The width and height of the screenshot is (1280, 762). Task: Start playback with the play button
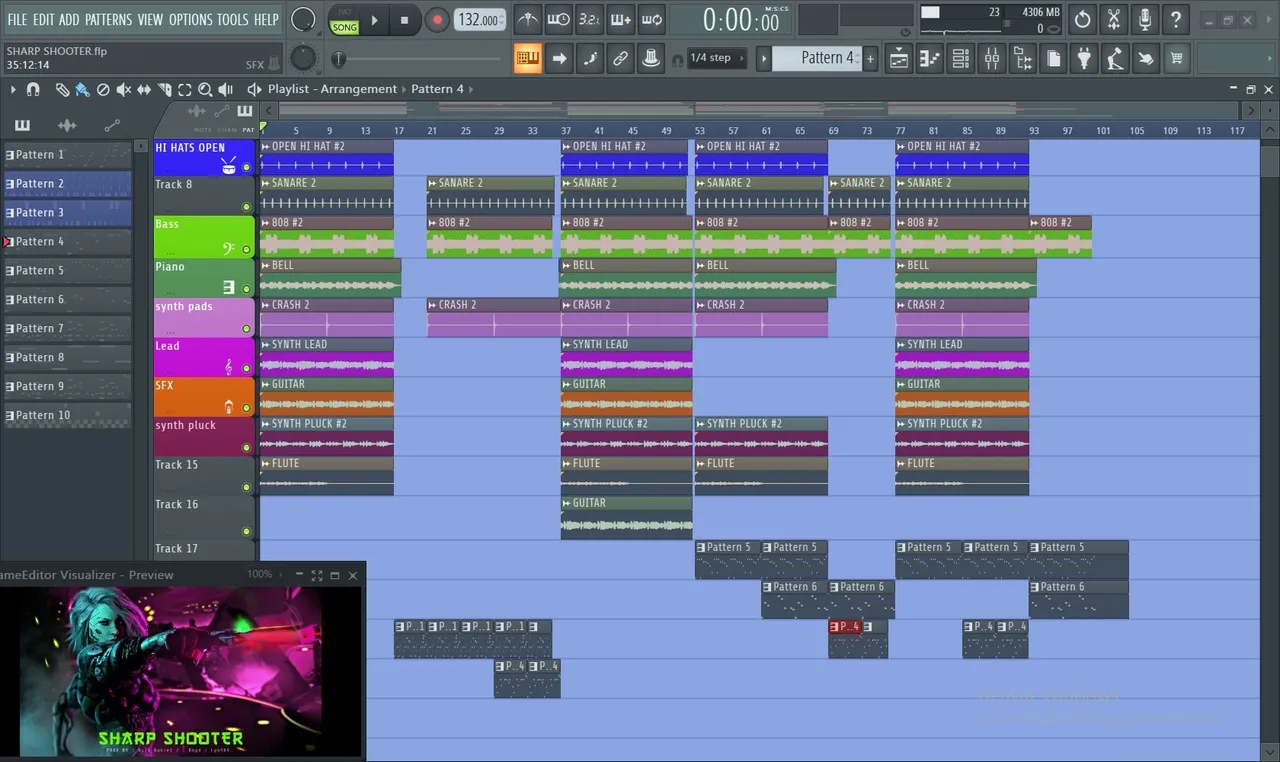click(x=374, y=20)
